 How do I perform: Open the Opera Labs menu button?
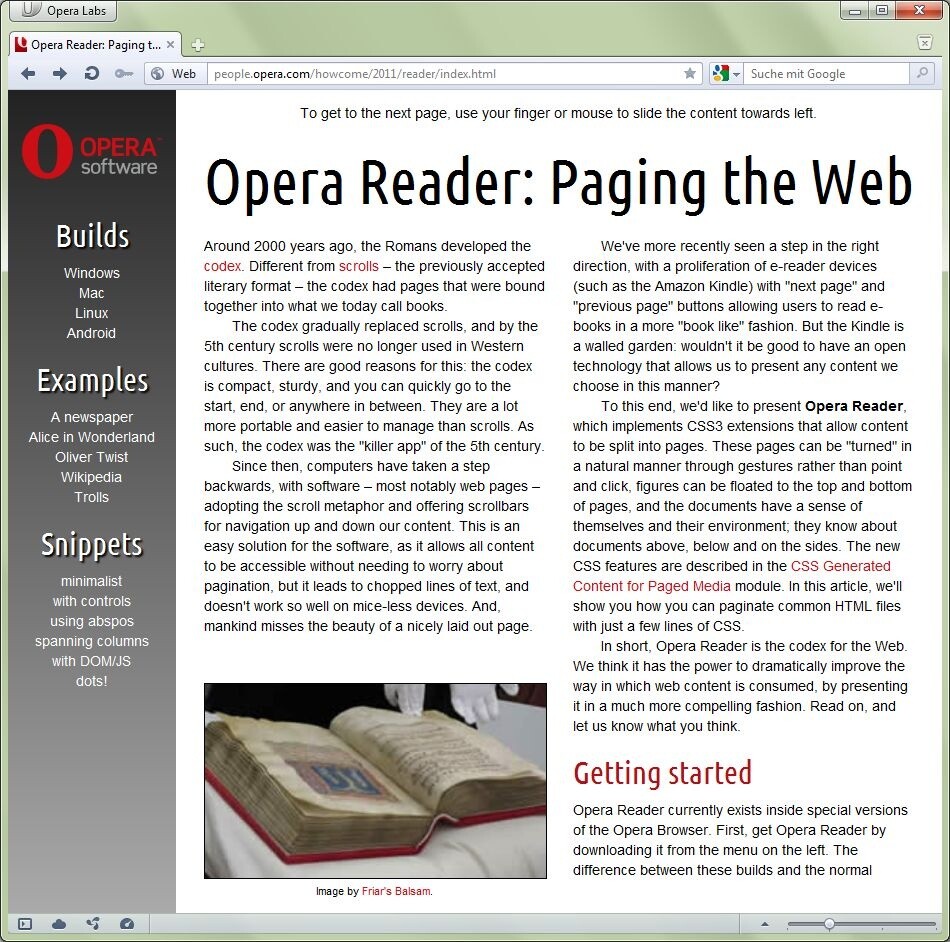point(63,10)
